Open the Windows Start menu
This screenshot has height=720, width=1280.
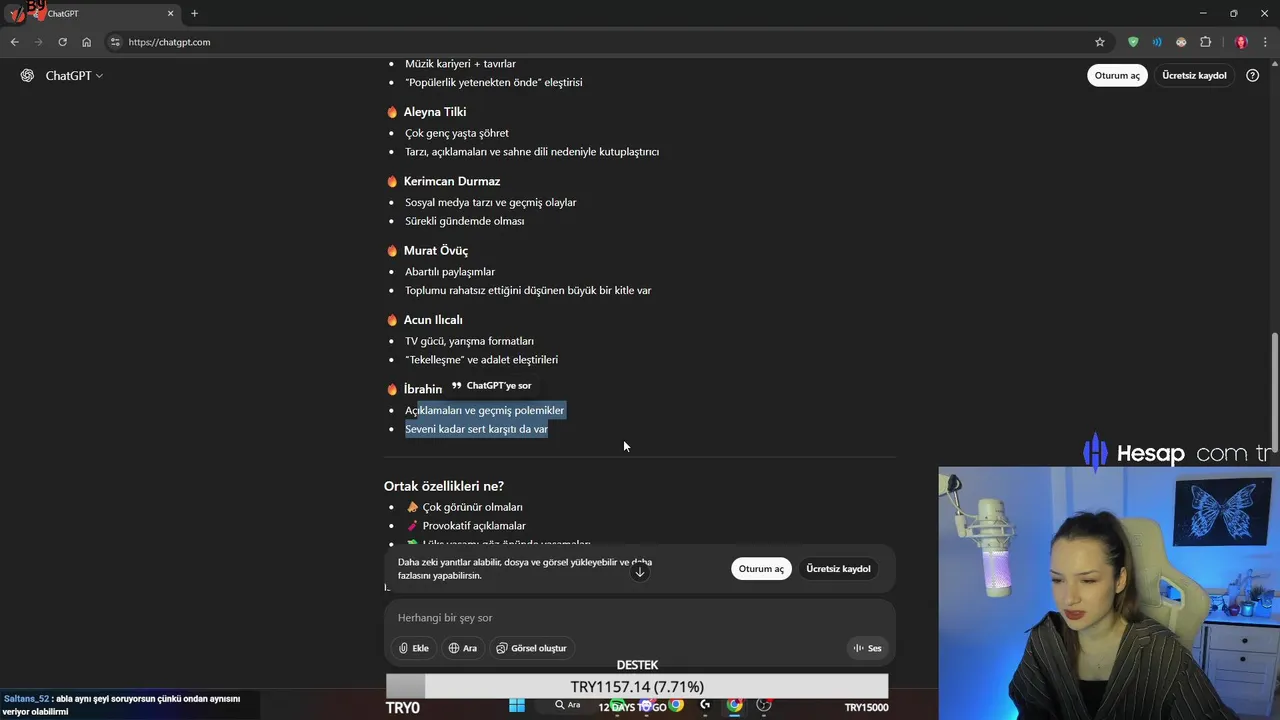click(516, 706)
